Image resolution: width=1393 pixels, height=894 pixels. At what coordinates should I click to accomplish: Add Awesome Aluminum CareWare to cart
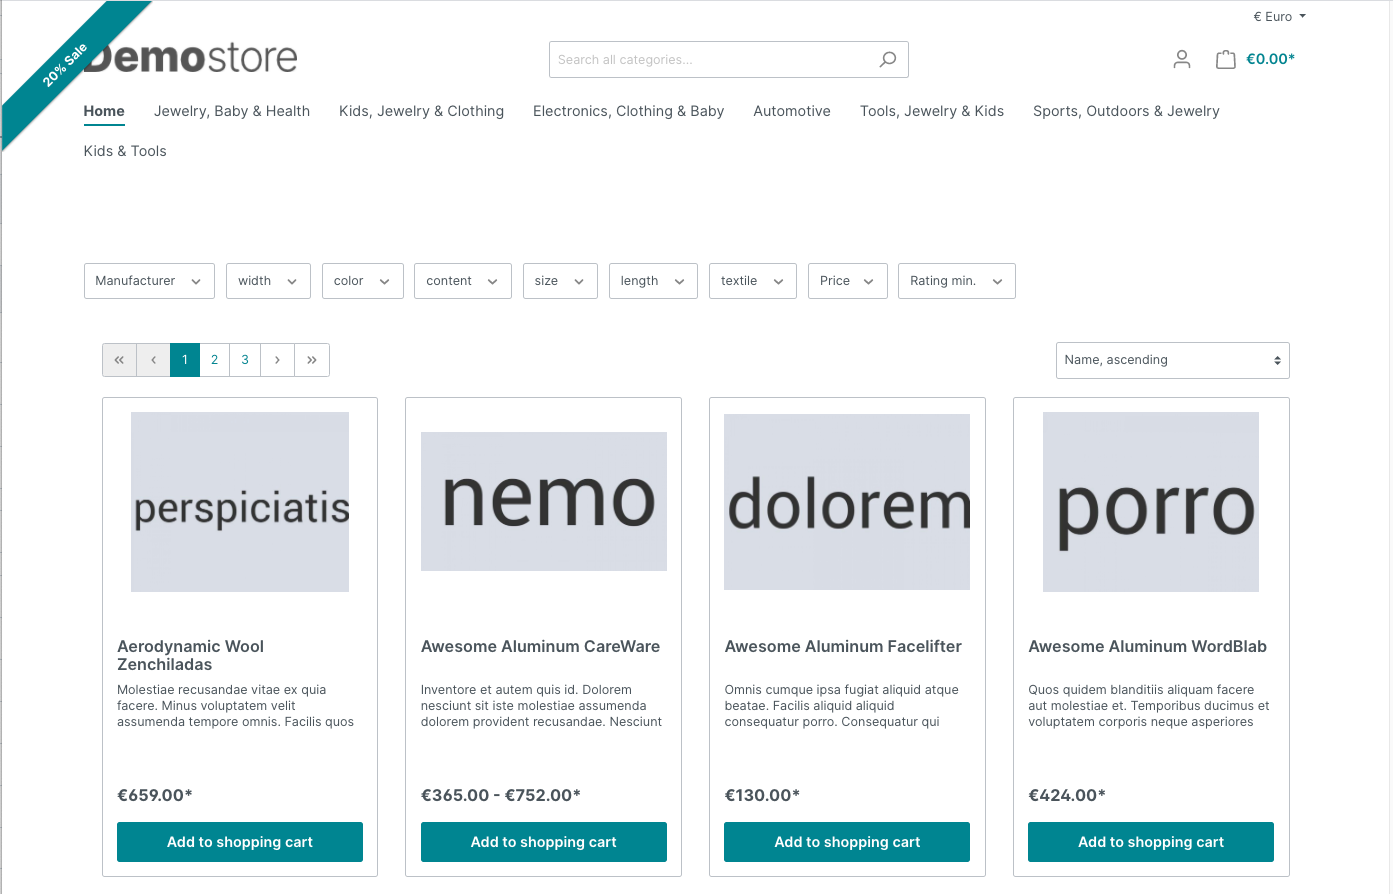544,842
